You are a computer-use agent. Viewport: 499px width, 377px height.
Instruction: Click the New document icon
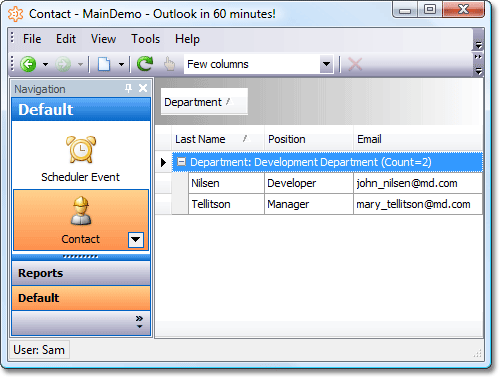pos(104,64)
